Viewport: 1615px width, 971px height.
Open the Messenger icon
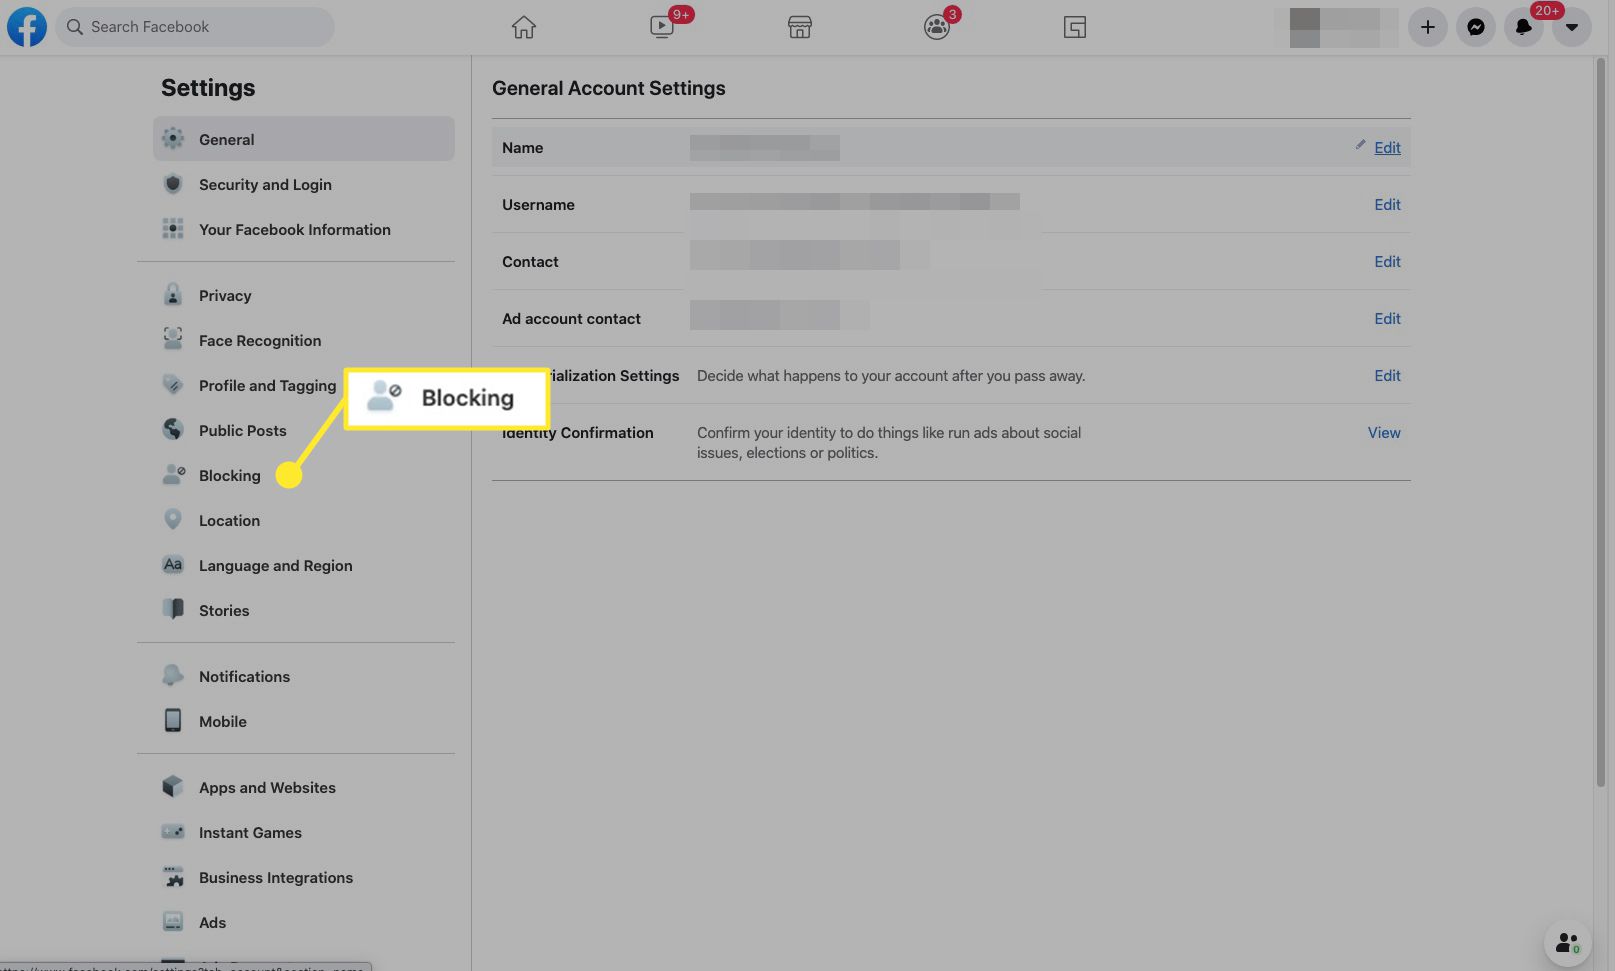point(1476,27)
